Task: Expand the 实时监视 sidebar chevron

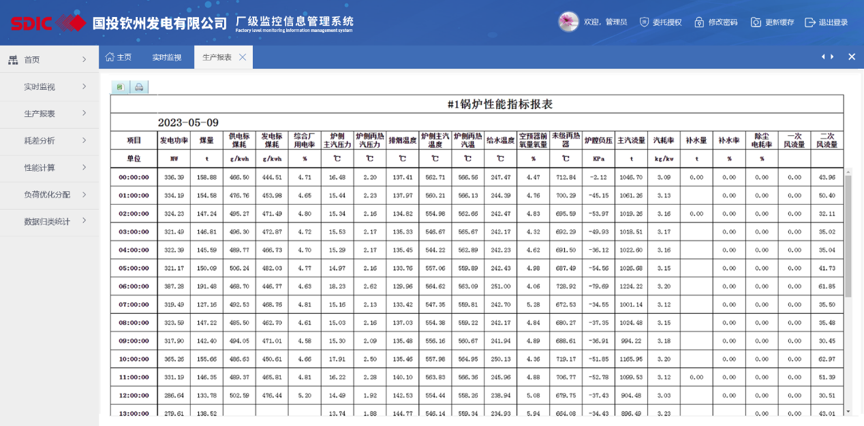Action: [x=84, y=87]
